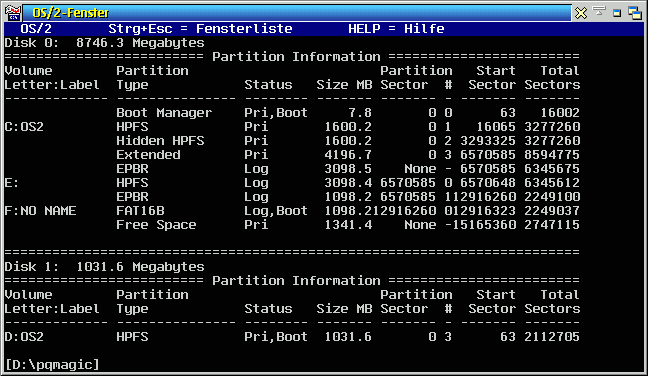The height and width of the screenshot is (376, 648).
Task: Select the Hidden HPFS partition type text
Action: point(160,141)
